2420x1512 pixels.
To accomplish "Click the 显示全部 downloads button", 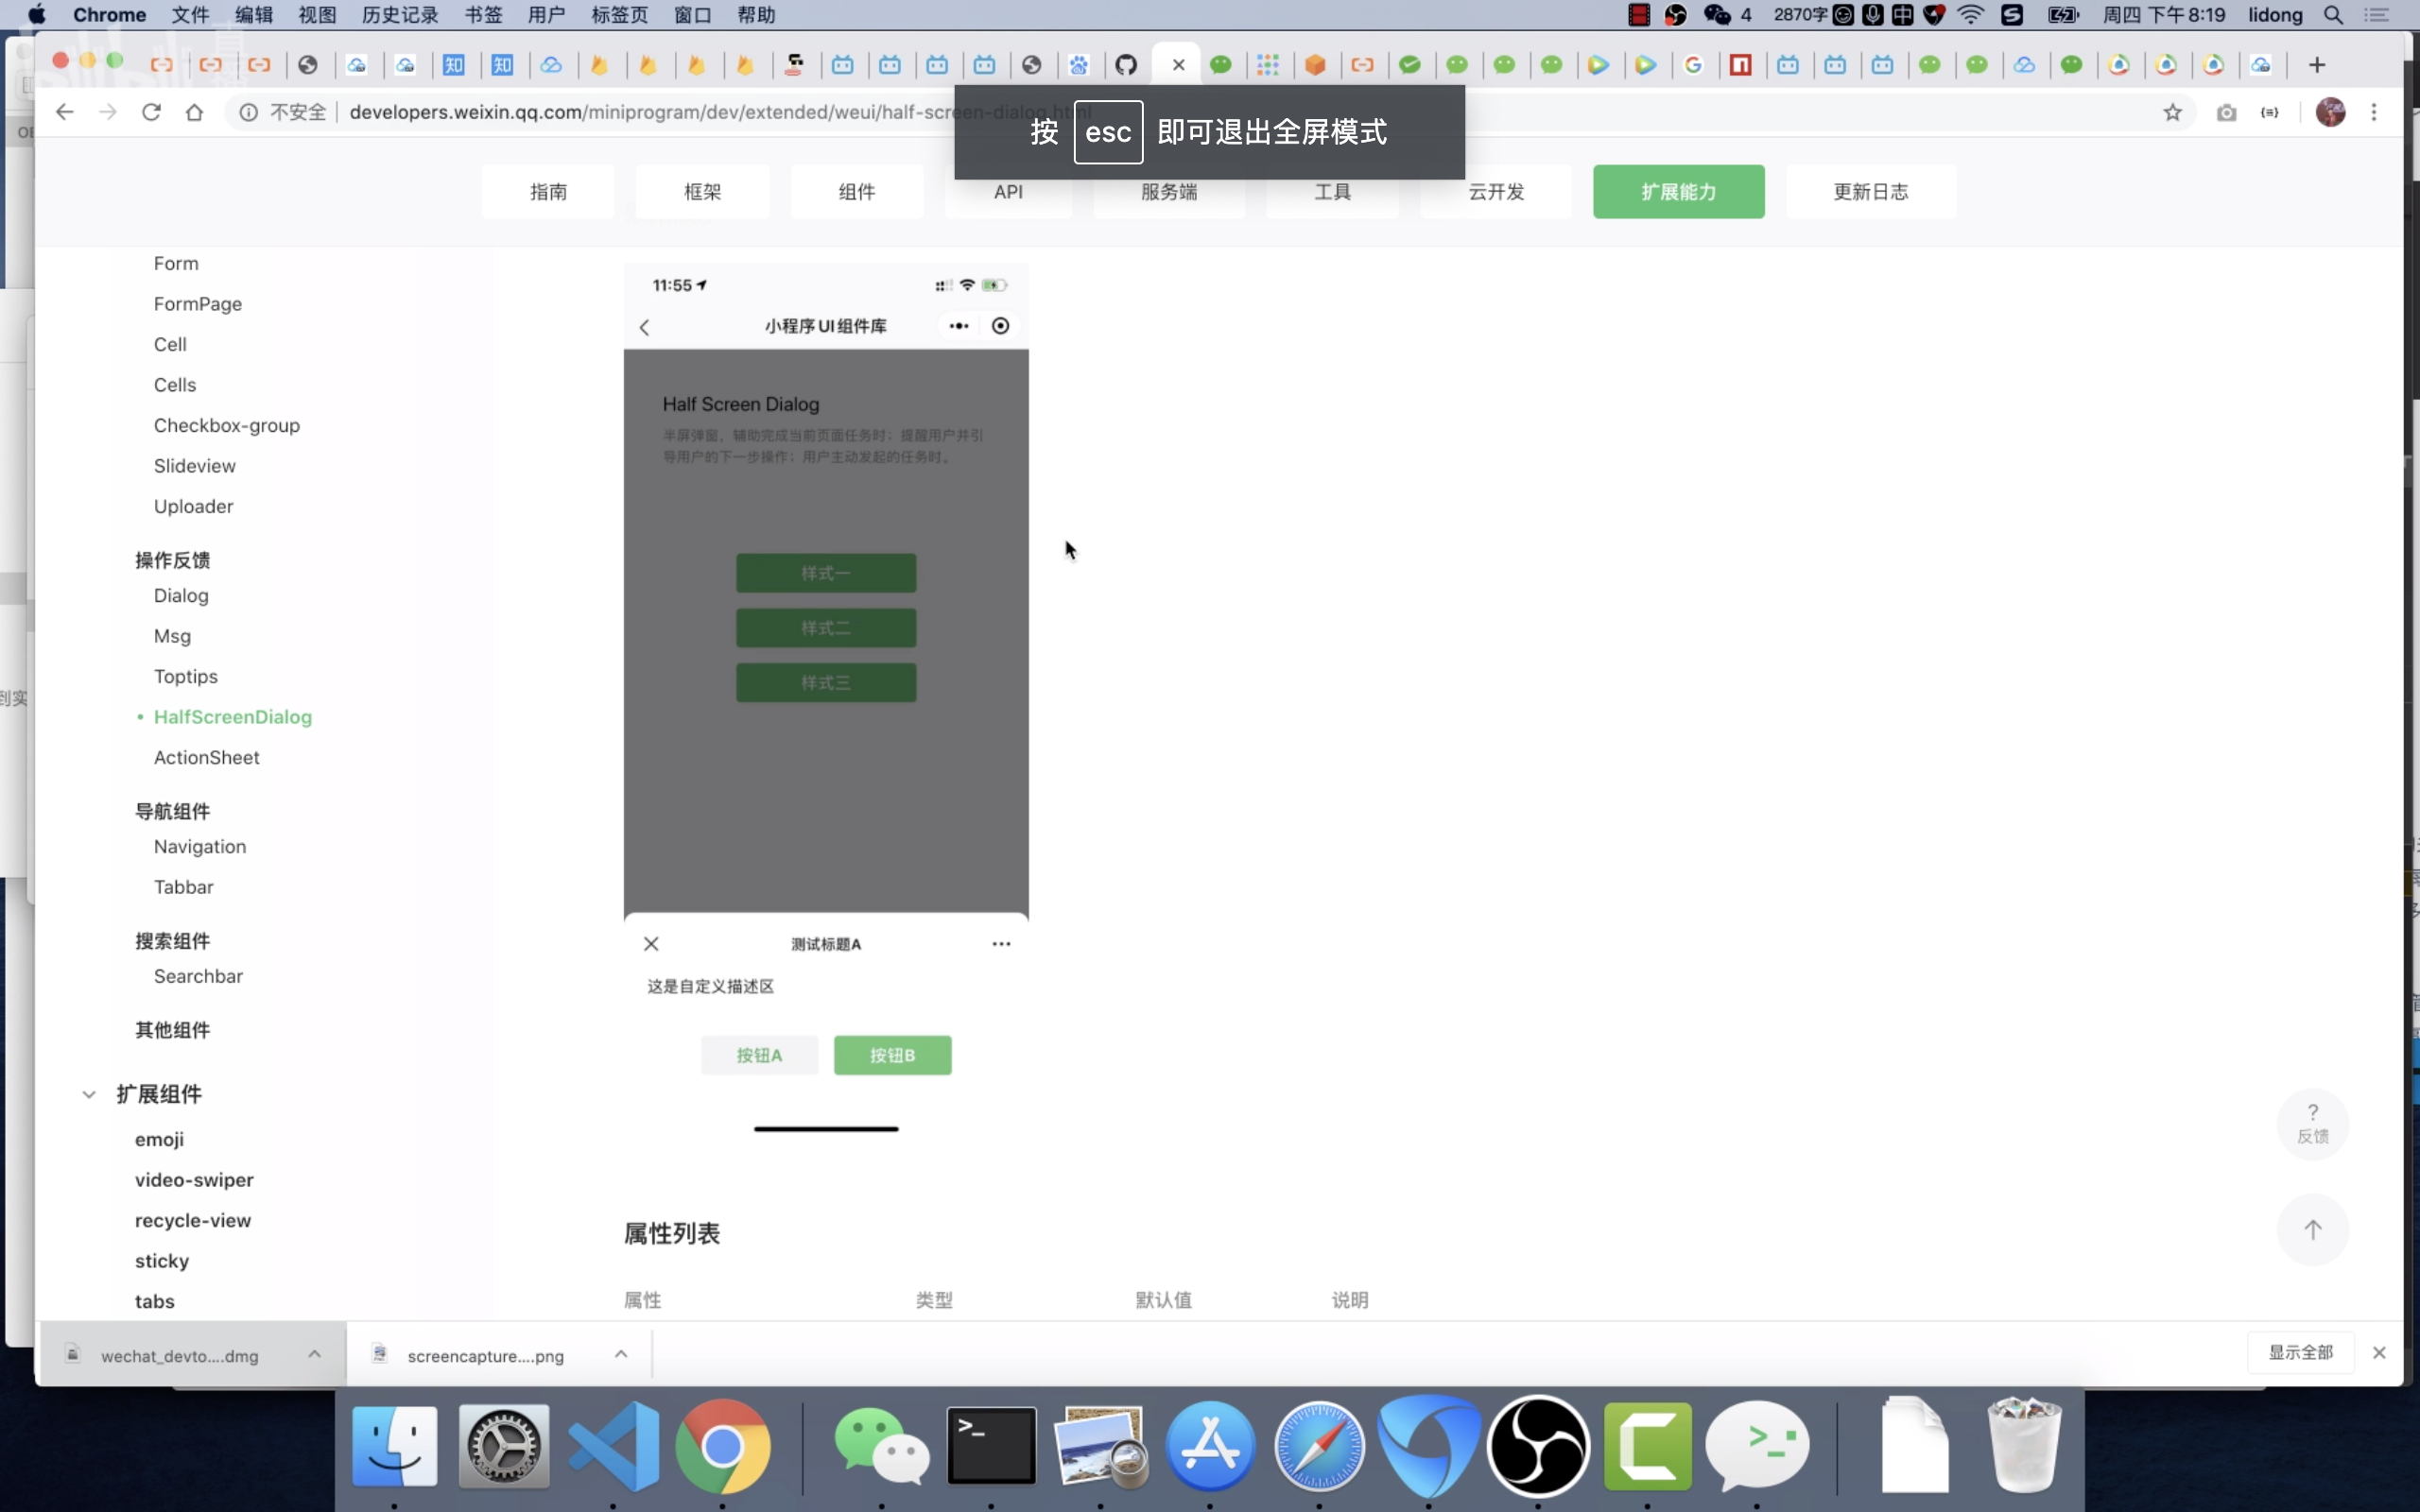I will click(x=2300, y=1352).
